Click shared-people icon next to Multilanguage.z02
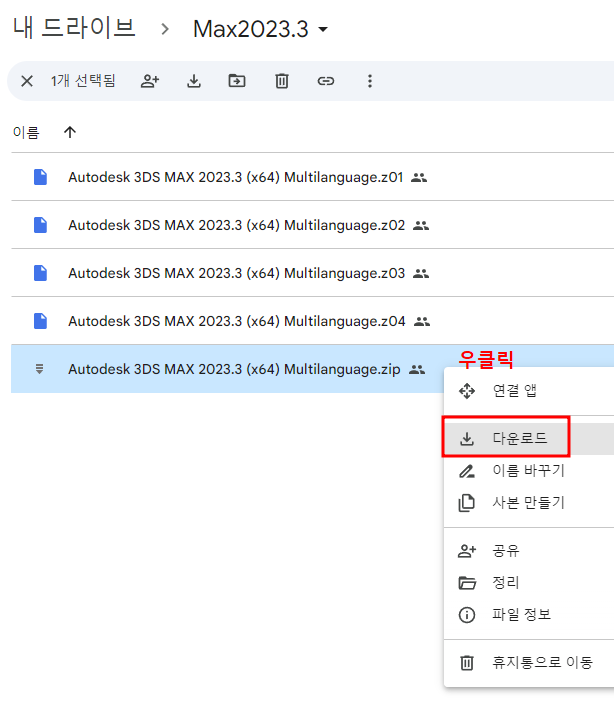 click(x=421, y=226)
